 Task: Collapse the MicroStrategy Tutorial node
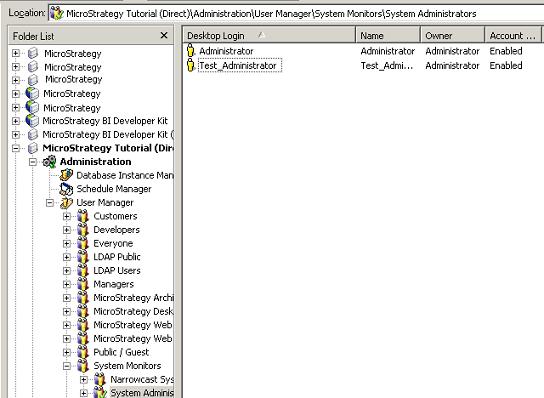(x=16, y=148)
